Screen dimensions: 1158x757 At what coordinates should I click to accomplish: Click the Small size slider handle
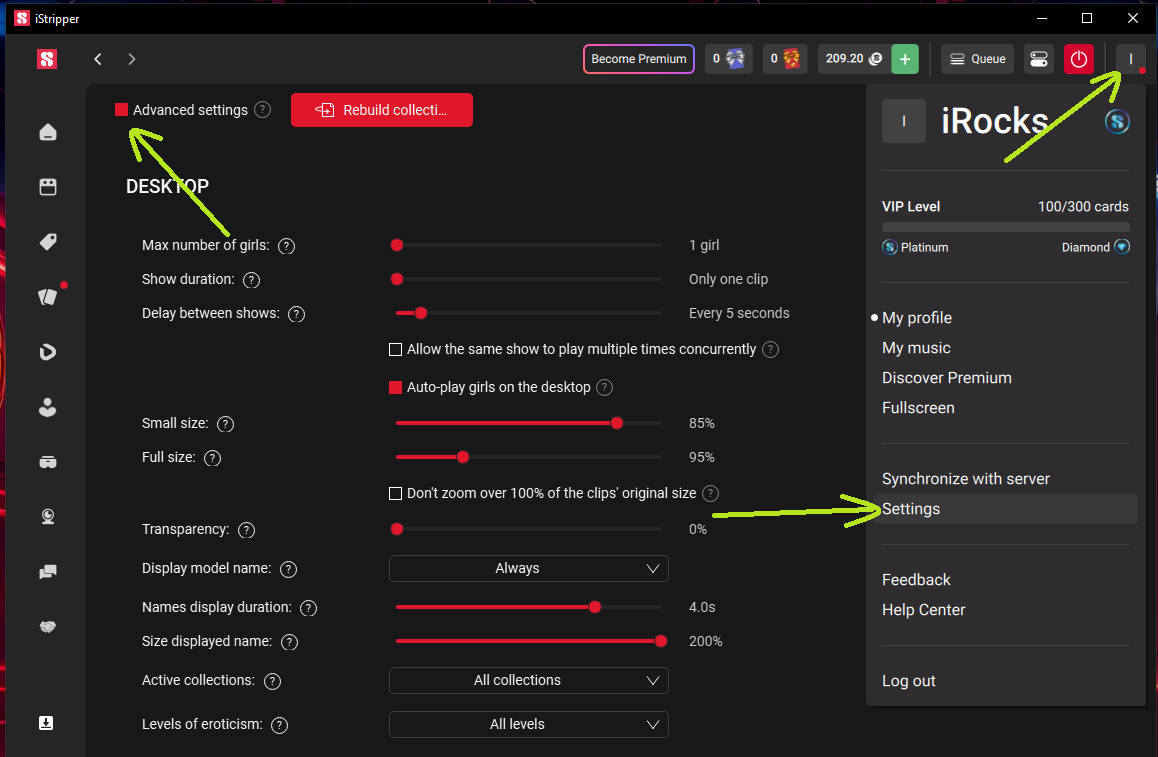[617, 423]
